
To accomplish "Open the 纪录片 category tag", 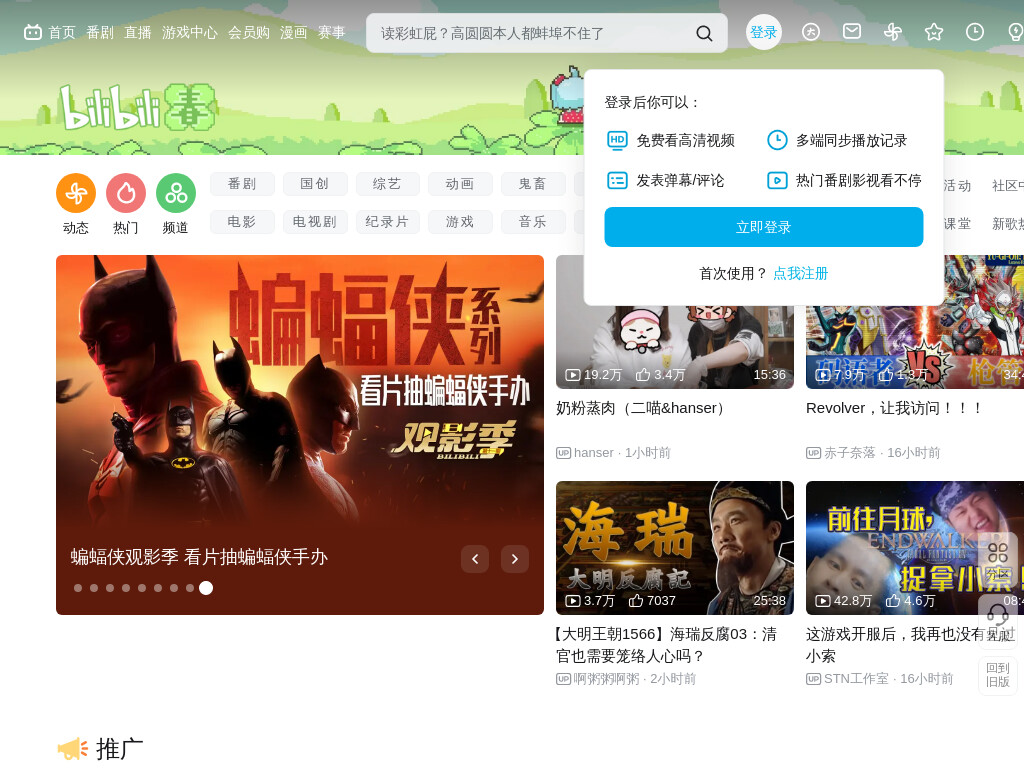I will pyautogui.click(x=387, y=222).
